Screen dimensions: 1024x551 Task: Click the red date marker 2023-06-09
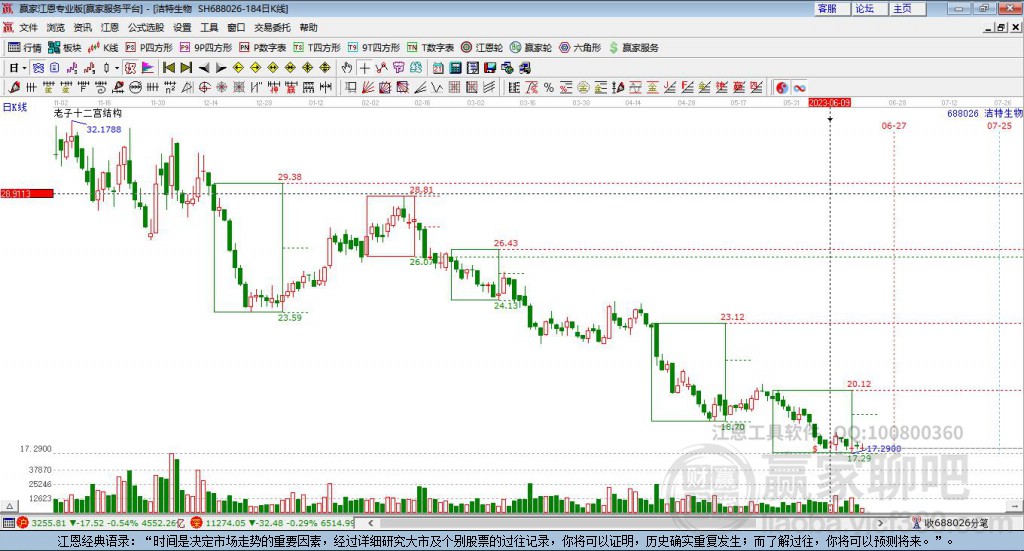click(829, 102)
